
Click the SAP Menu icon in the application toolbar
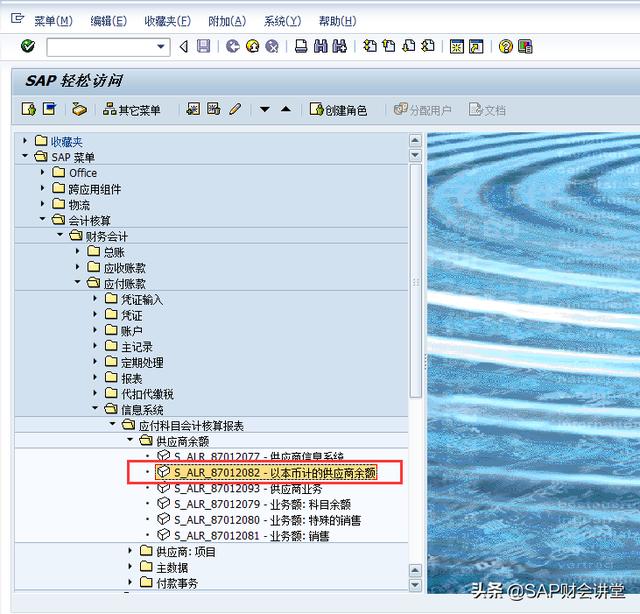click(49, 109)
